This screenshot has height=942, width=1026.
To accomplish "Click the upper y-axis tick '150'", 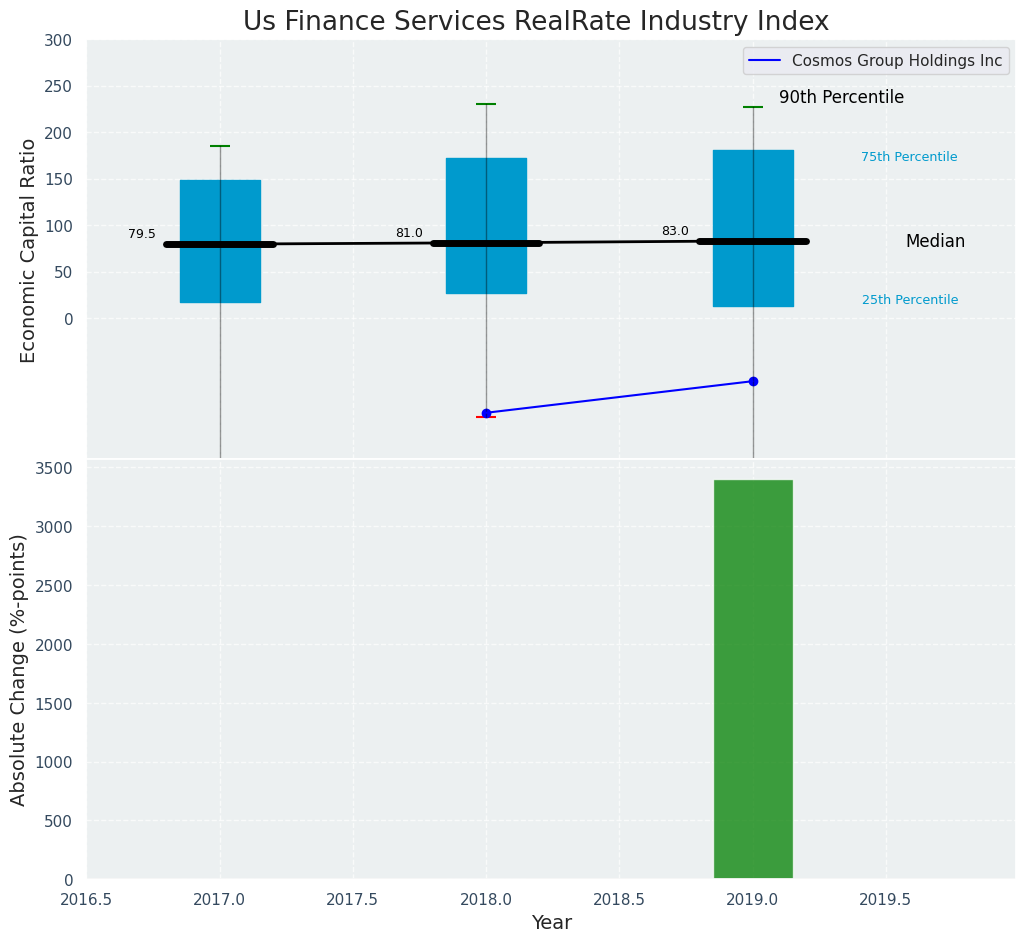I will [57, 180].
